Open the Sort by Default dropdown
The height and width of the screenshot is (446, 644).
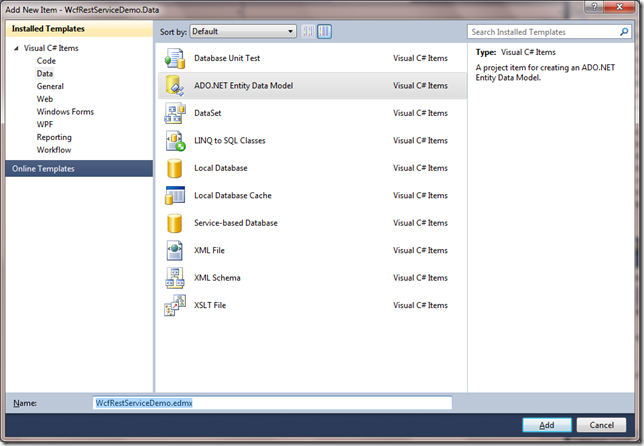click(x=243, y=31)
